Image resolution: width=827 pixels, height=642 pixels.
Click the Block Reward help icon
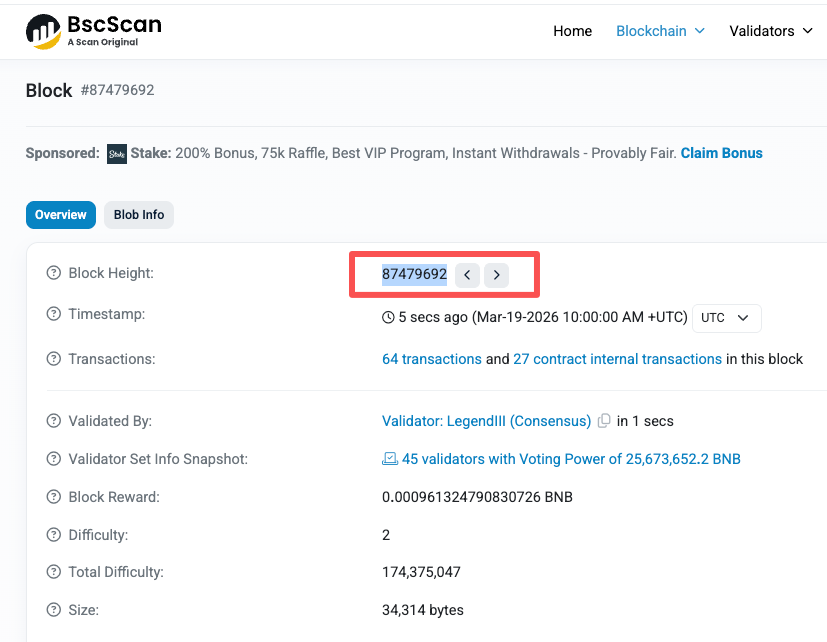tap(54, 498)
